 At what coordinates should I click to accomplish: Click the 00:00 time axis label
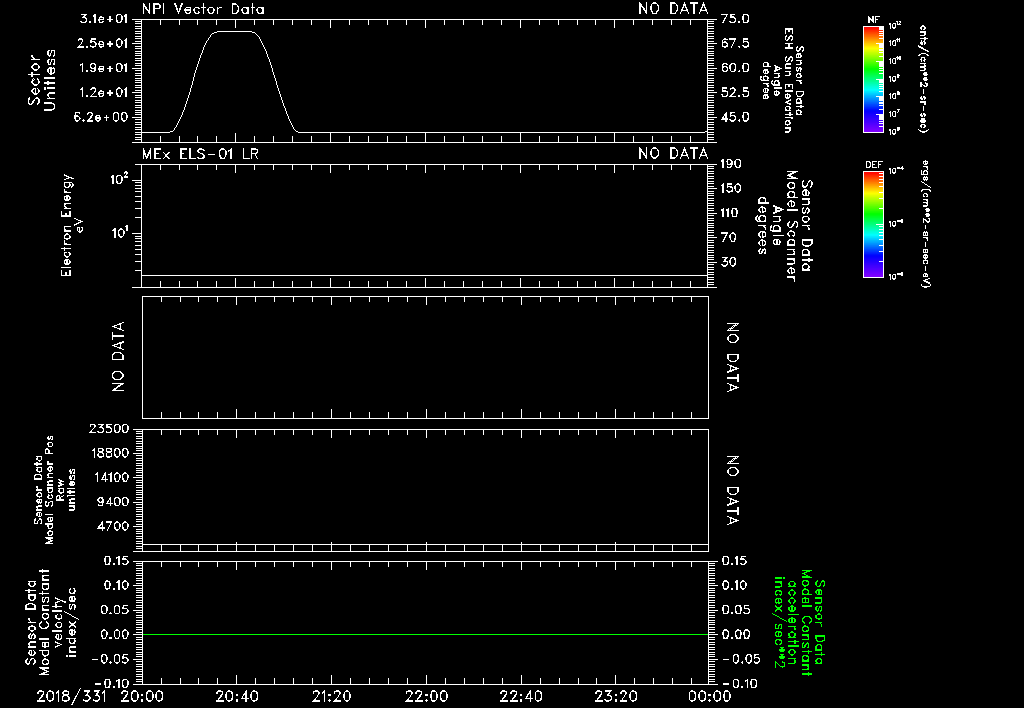click(x=709, y=696)
